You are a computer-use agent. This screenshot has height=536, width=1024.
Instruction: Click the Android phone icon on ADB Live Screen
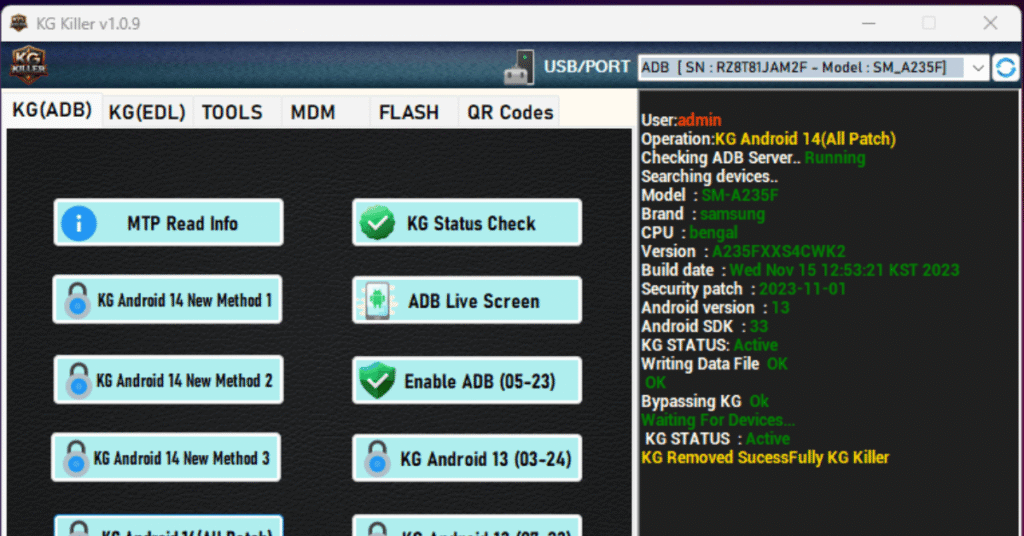pos(377,300)
